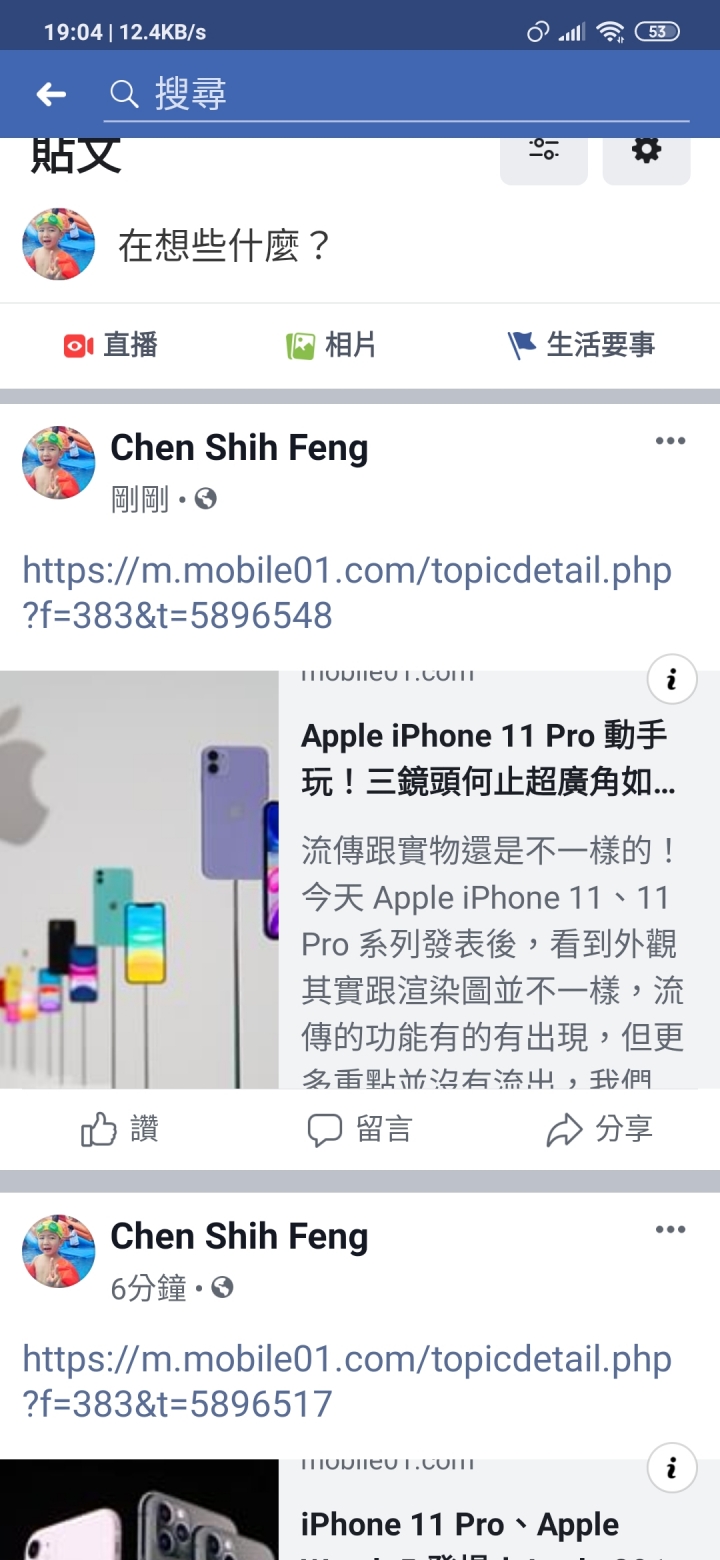Create a 生活要事 life event
Screen dimensions: 720x1560
click(x=582, y=345)
